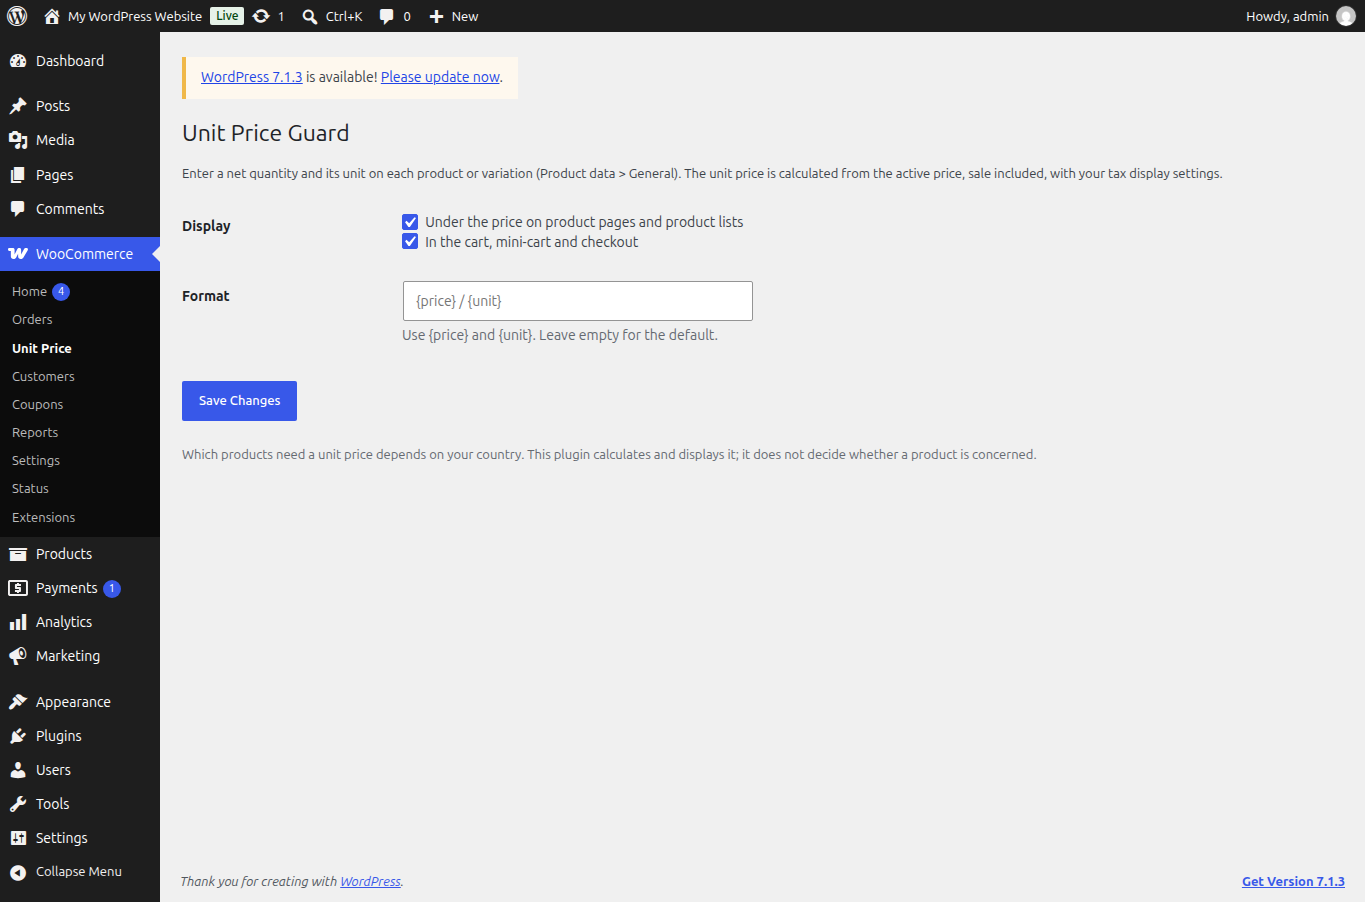Click the Tools wrench icon
Viewport: 1365px width, 902px height.
(18, 804)
